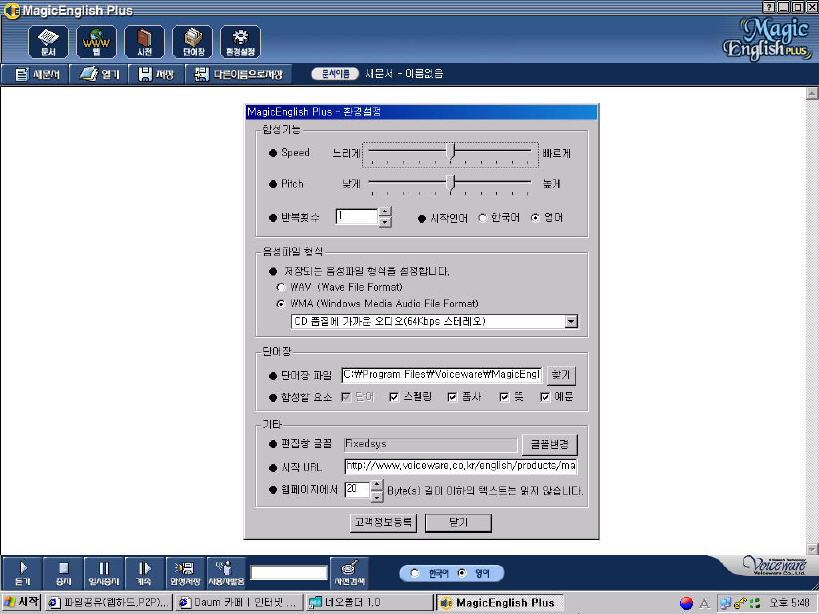Click the Voiceware logo at bottom right
The height and width of the screenshot is (614, 819).
[775, 565]
